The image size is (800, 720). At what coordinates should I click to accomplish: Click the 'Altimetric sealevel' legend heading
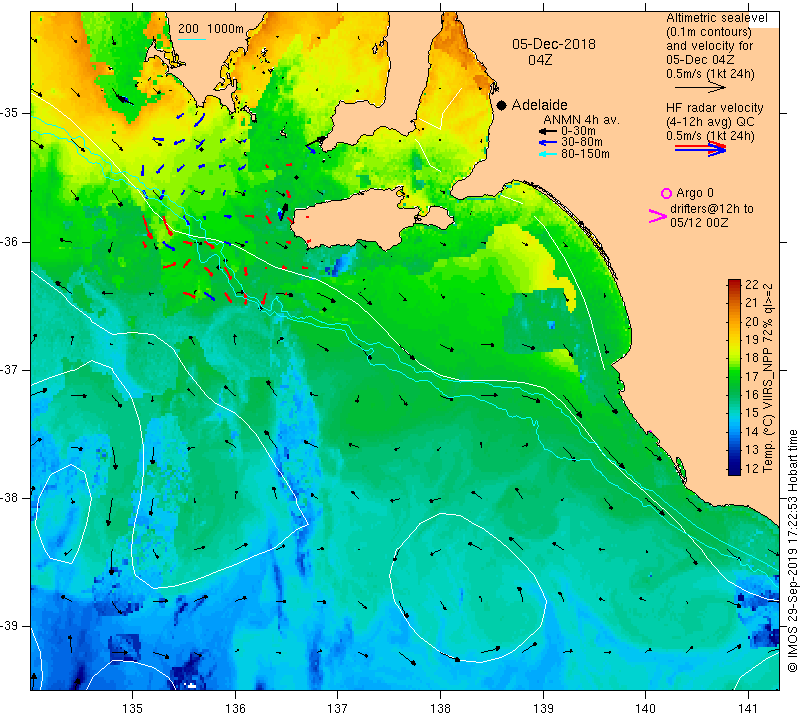coord(716,18)
